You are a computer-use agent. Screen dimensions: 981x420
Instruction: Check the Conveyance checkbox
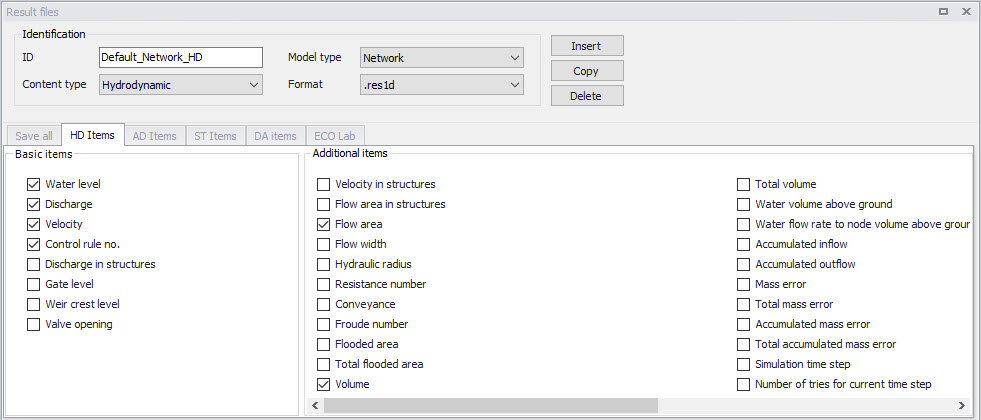323,304
